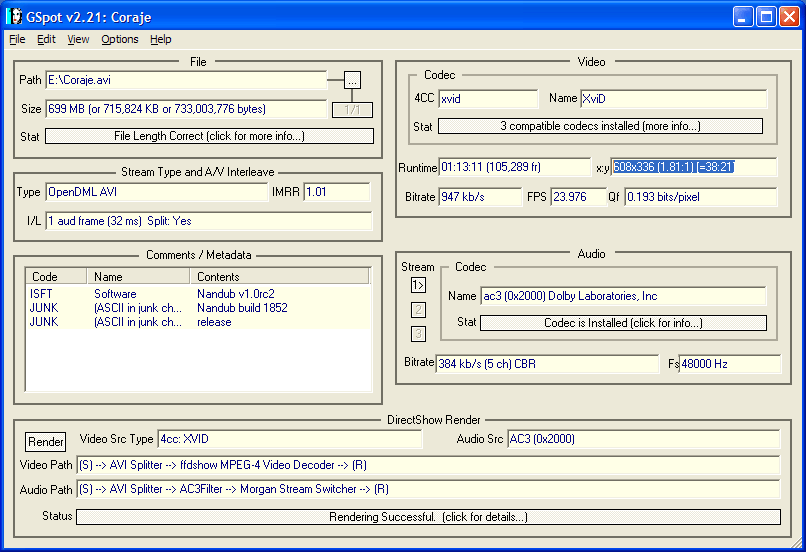Select audio stream 2
Screen dimensions: 806x552
coord(418,310)
